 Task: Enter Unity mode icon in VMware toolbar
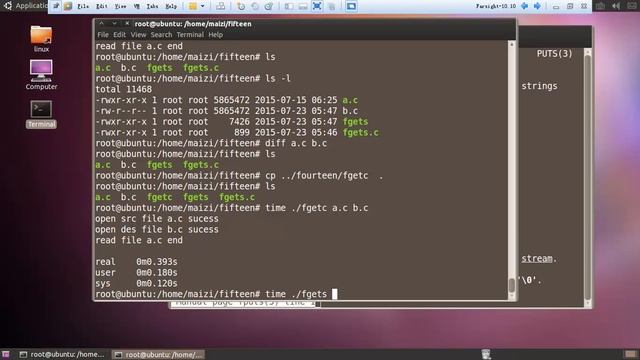click(x=331, y=6)
